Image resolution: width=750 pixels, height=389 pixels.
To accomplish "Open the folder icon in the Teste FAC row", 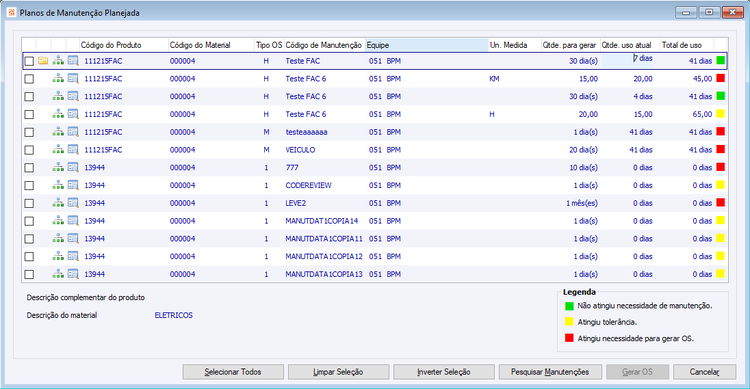I will [x=43, y=61].
